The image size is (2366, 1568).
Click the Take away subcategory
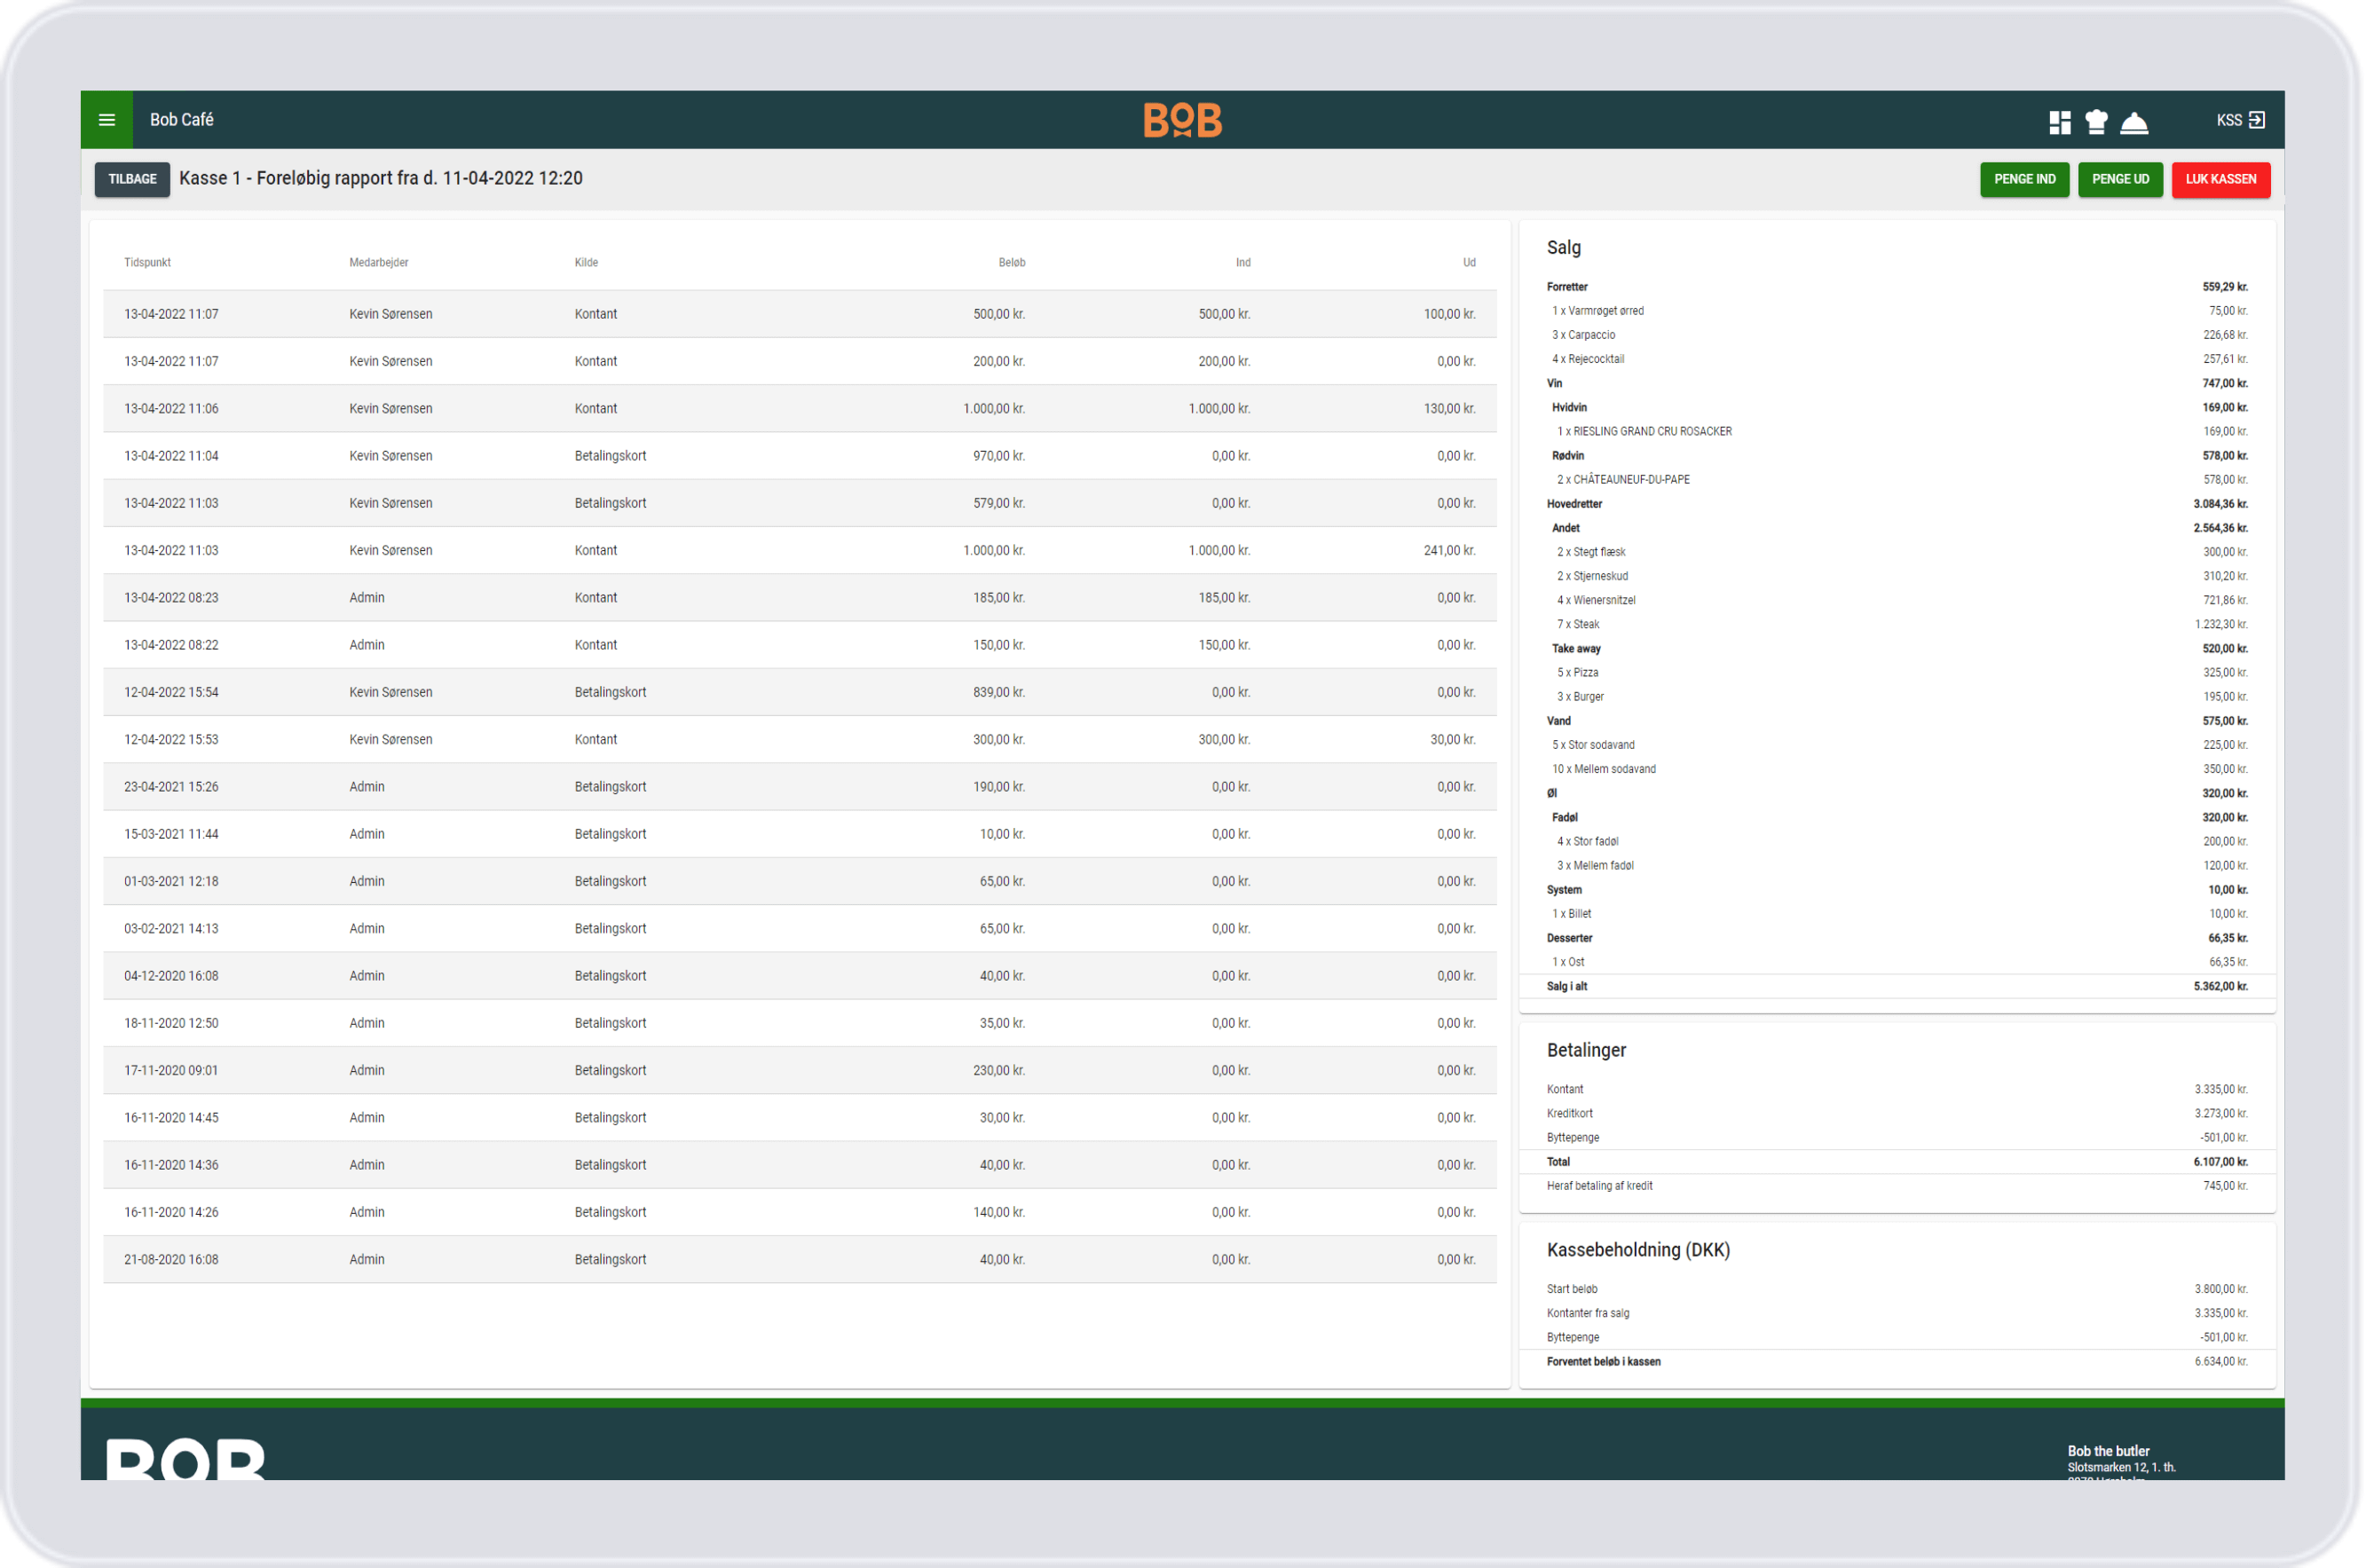(x=1898, y=649)
